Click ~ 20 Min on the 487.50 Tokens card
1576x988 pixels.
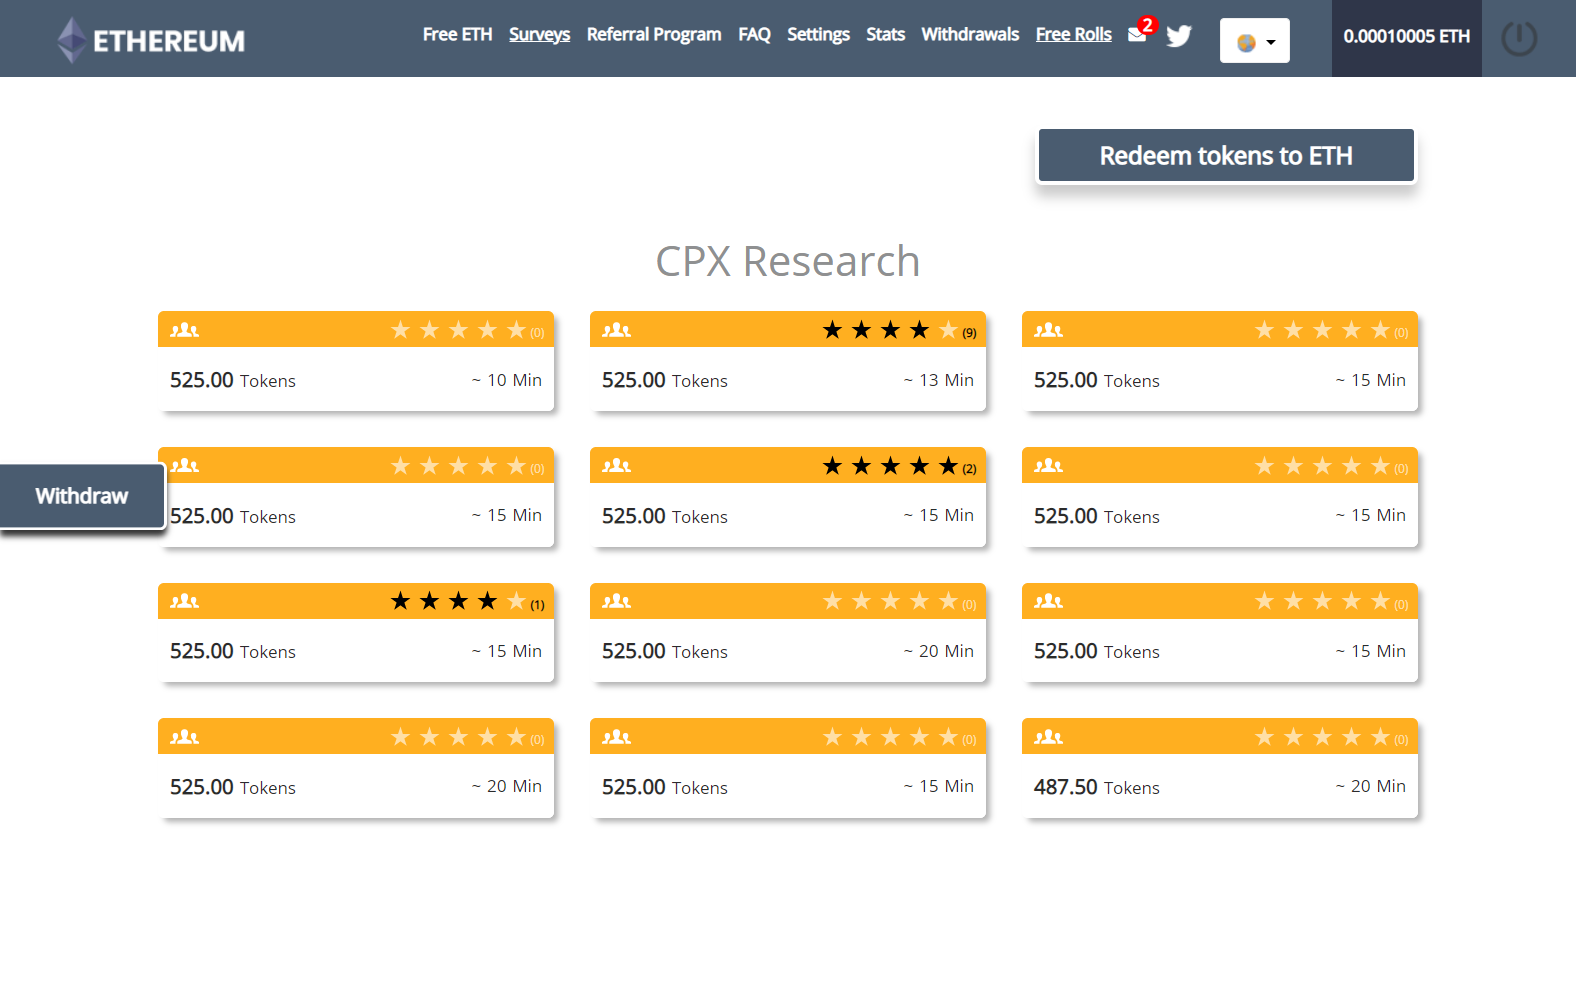coord(1371,786)
